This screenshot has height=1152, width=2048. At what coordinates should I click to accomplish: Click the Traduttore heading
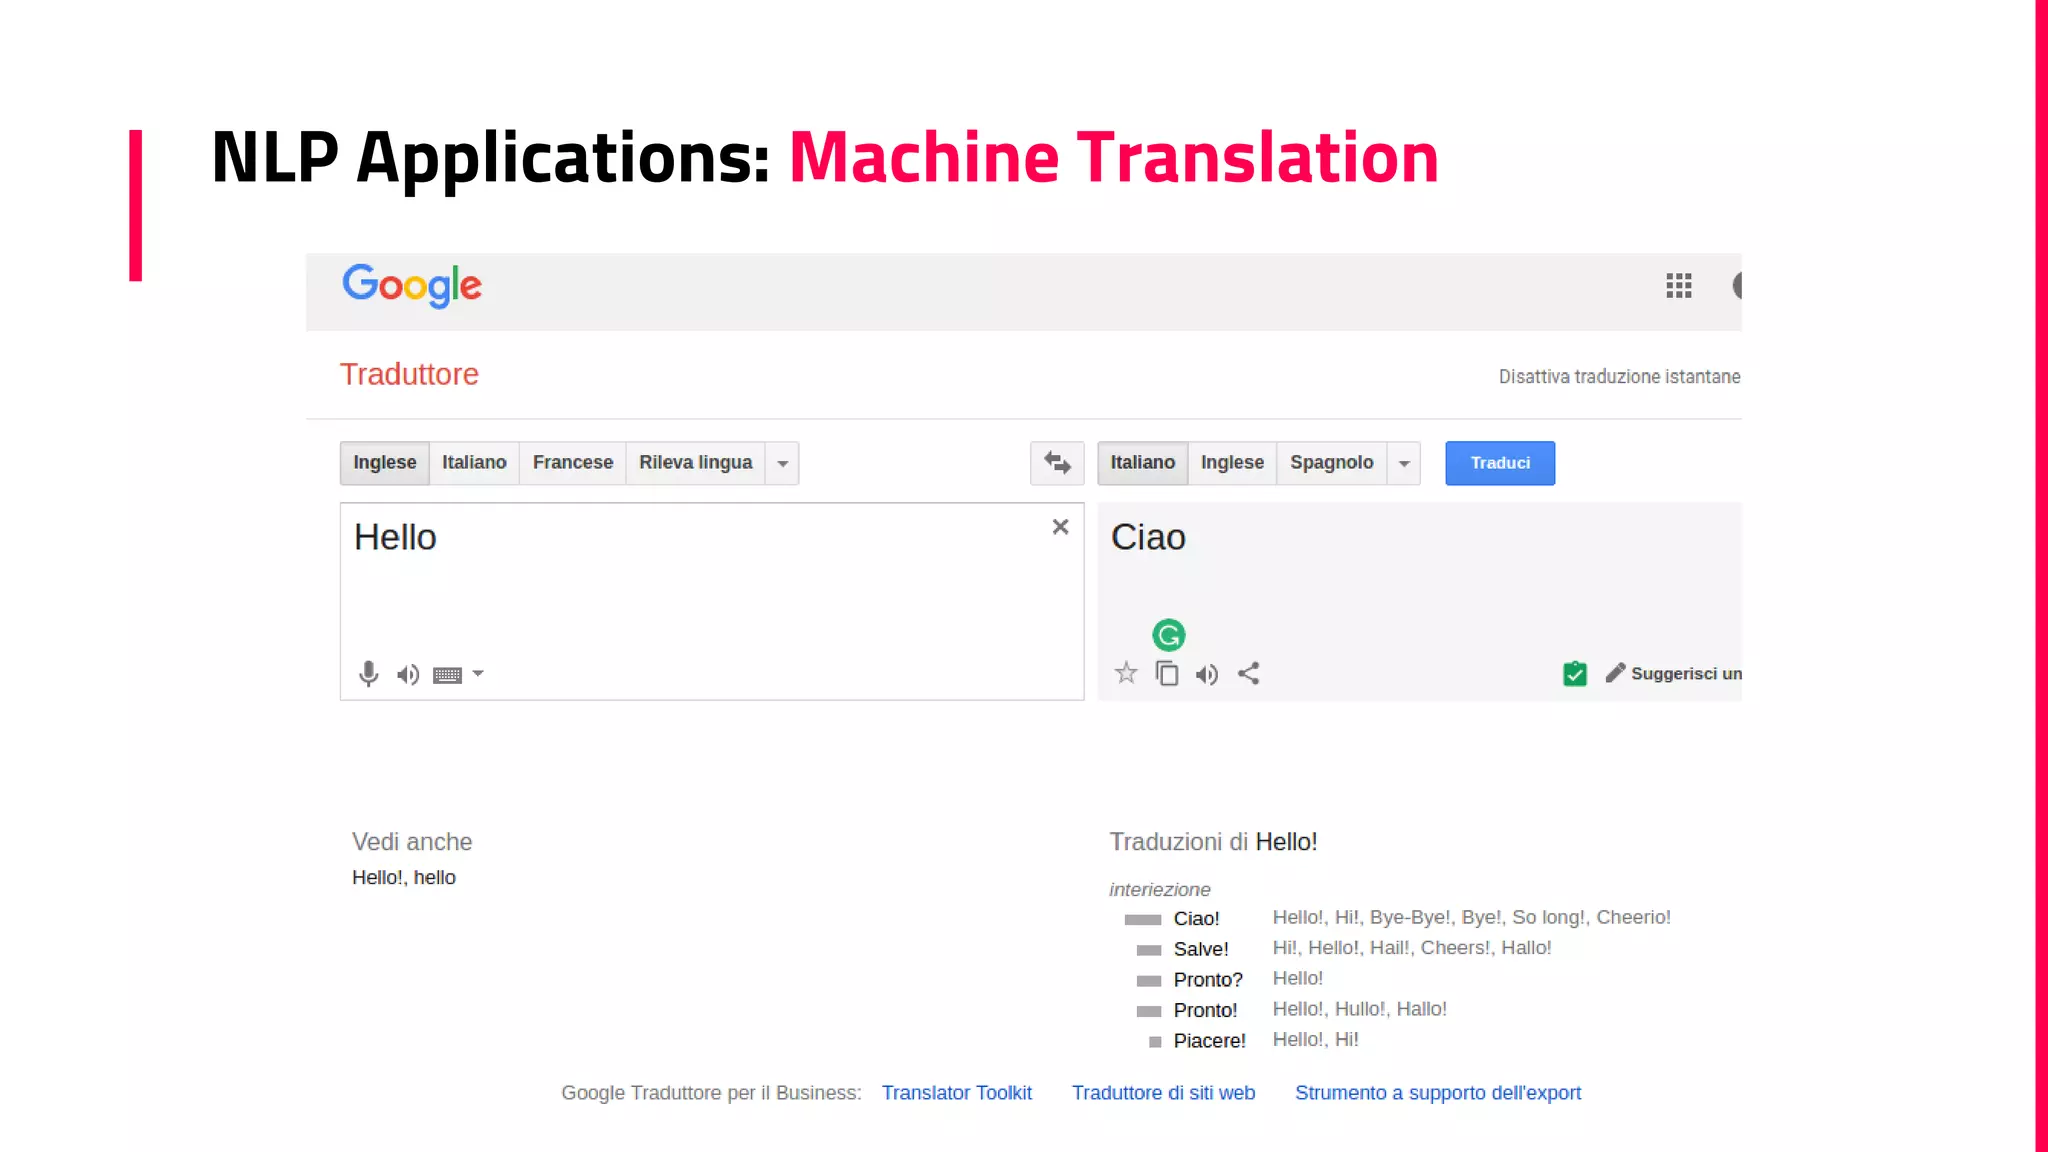coord(409,374)
